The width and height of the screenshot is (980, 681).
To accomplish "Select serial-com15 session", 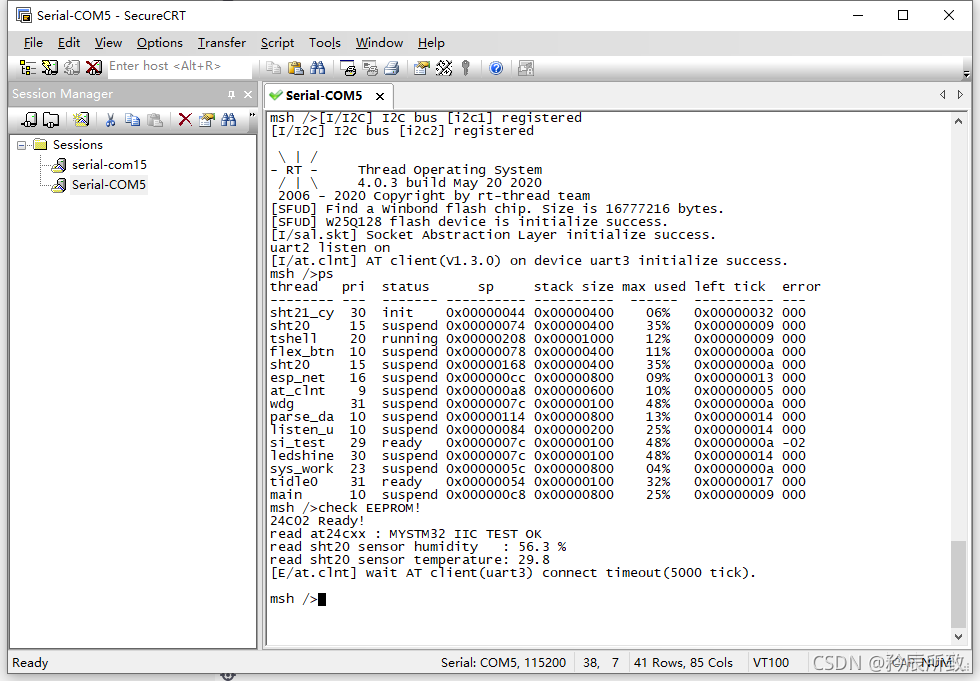I will [x=109, y=164].
